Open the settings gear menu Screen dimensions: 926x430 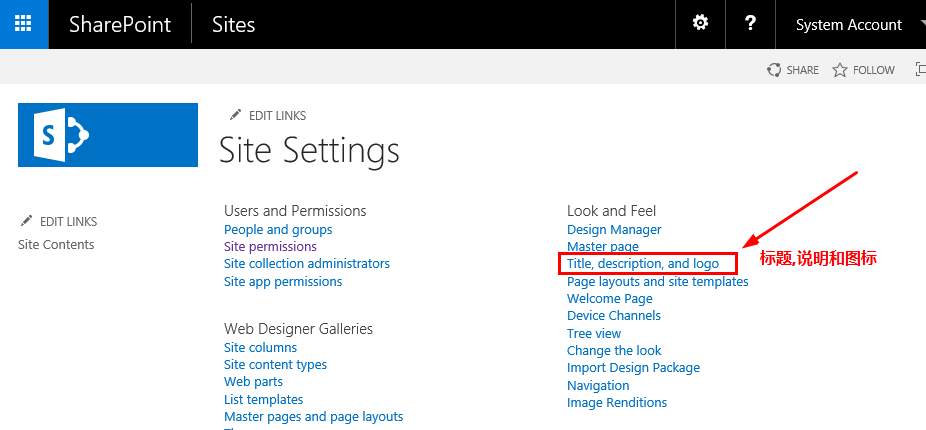[700, 24]
